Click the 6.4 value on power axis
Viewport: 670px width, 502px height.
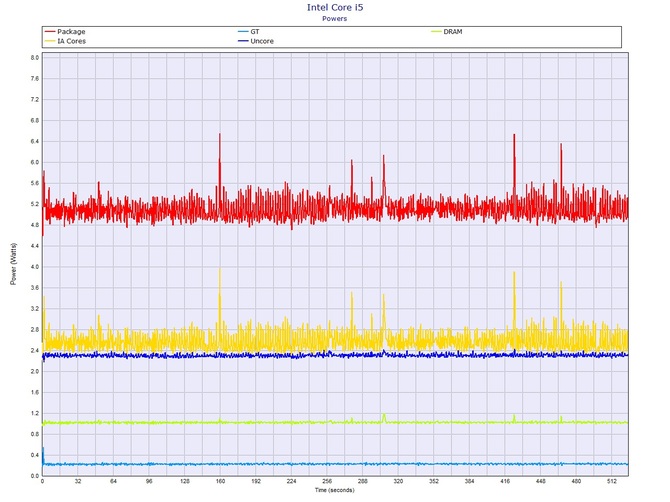tap(35, 141)
